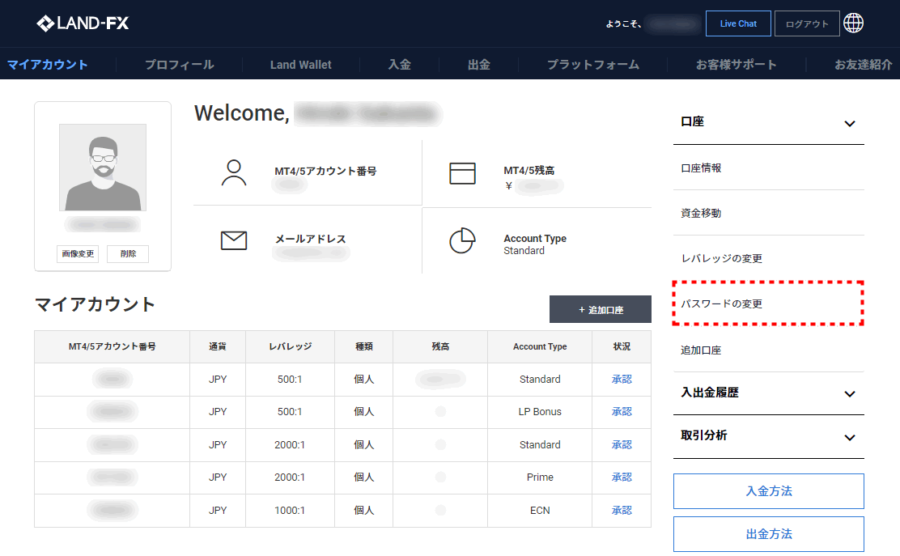Click the ログアウト button

pyautogui.click(x=806, y=24)
